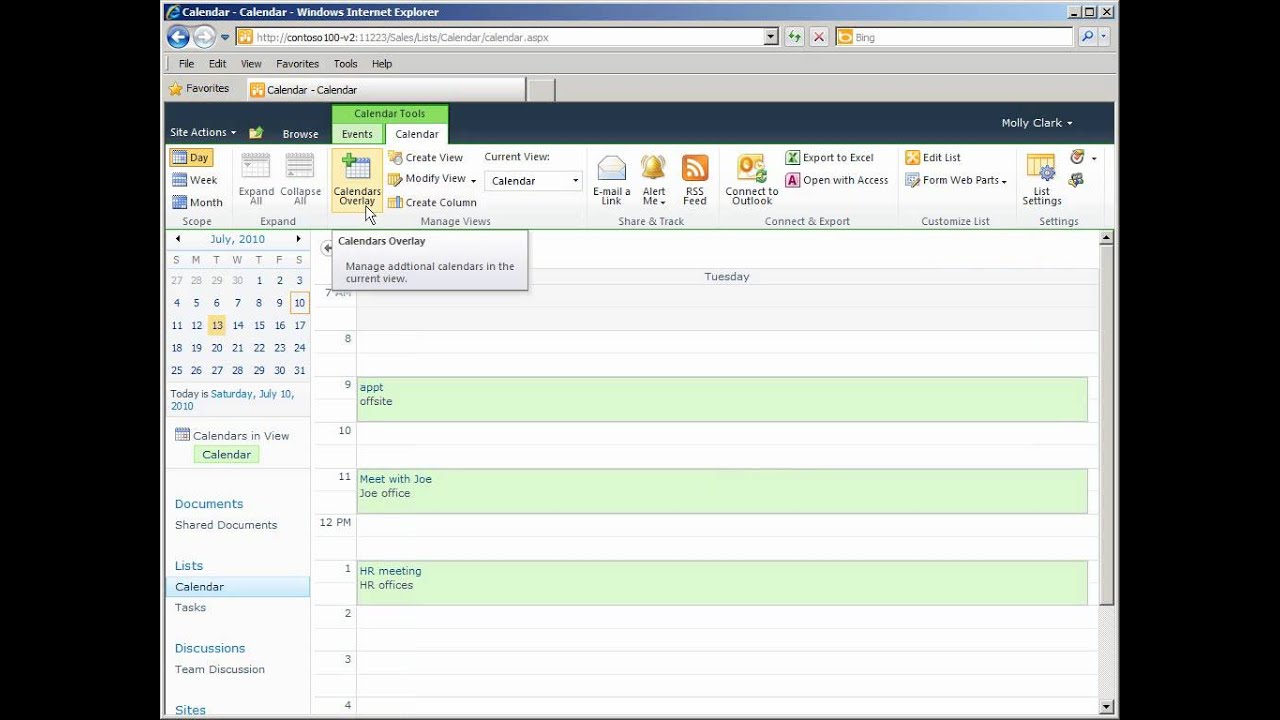Open the address bar history dropdown
The image size is (1280, 720).
[771, 37]
